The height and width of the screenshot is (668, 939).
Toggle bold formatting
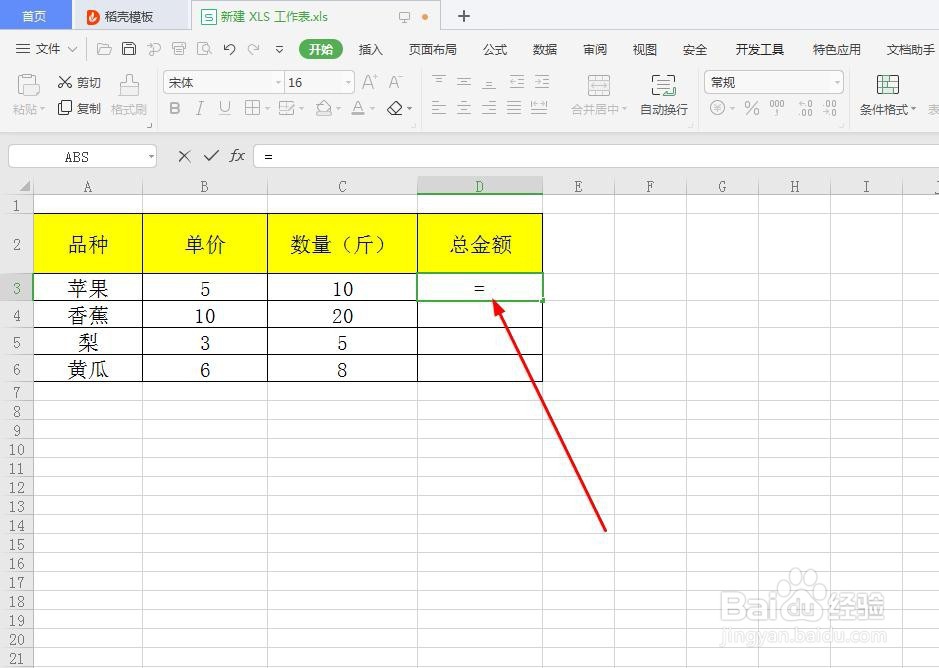pyautogui.click(x=175, y=107)
